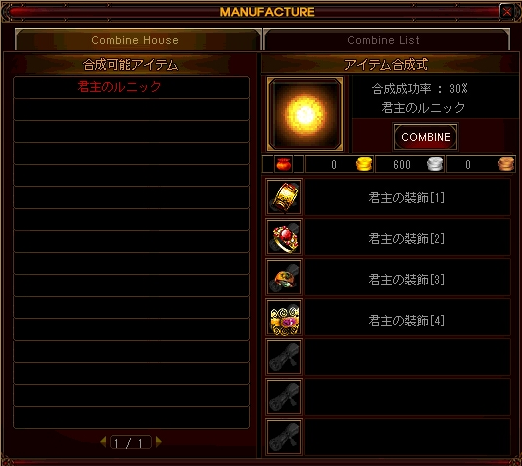The image size is (522, 466).
Task: Go to previous page with left arrow
Action: [x=103, y=442]
